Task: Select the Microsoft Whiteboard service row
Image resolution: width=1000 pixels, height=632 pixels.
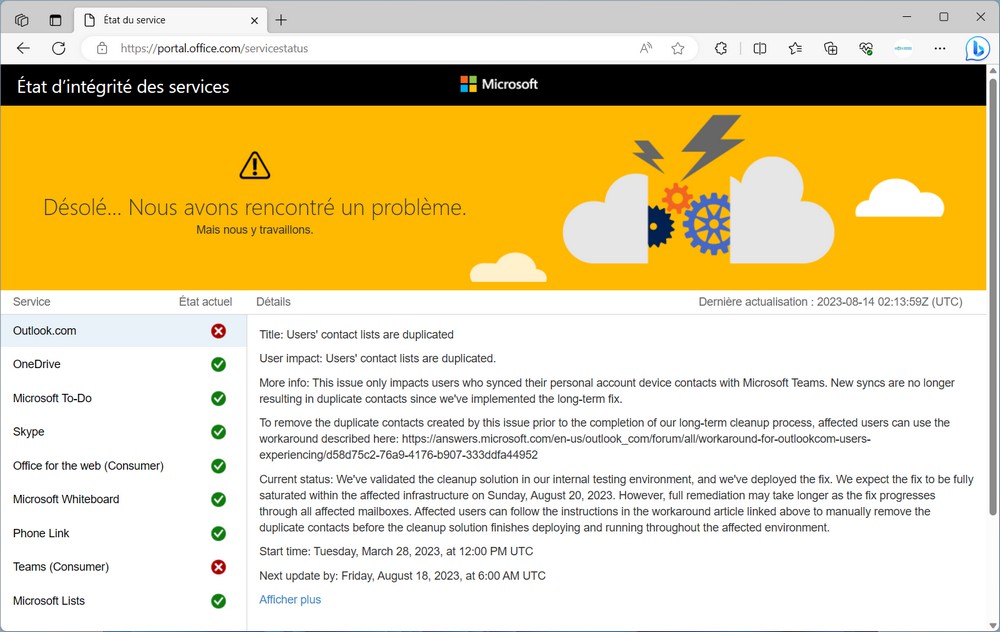Action: [123, 499]
